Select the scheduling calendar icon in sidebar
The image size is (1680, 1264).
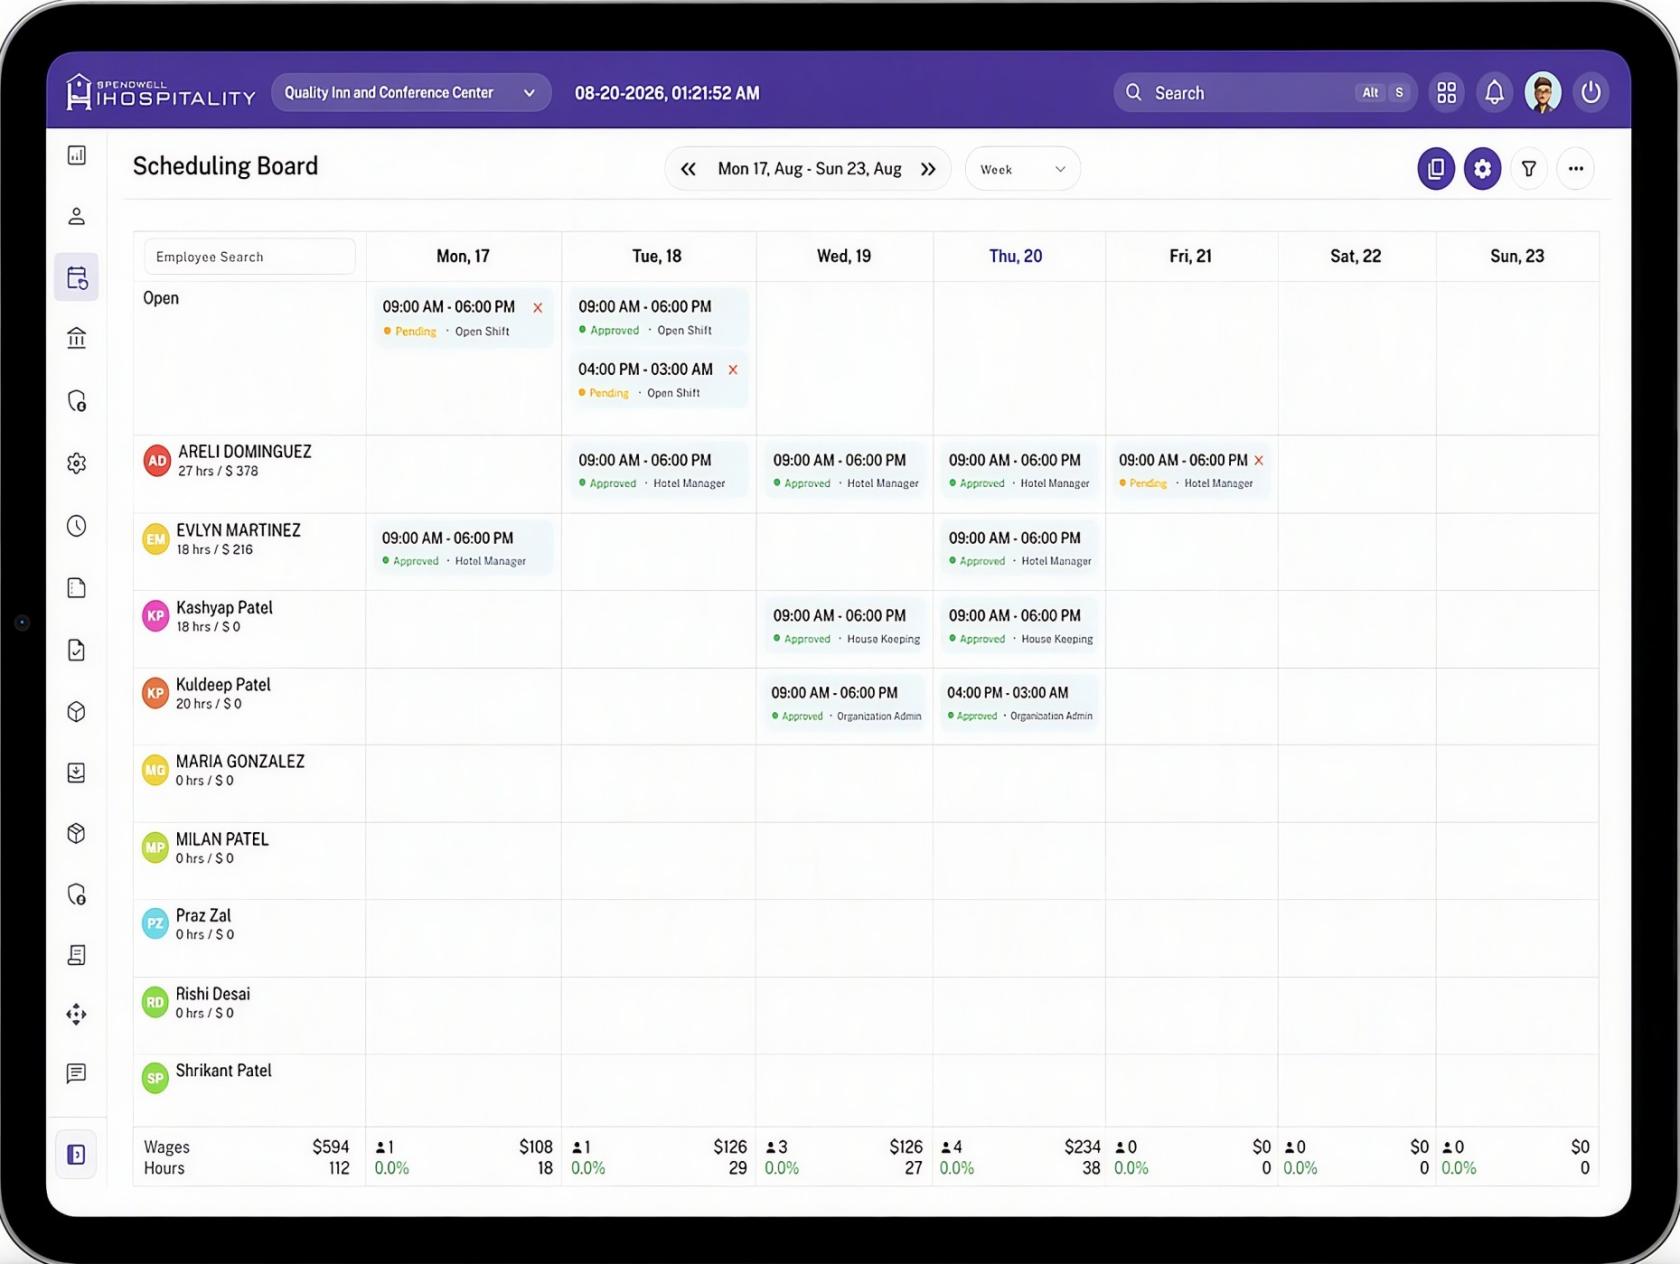[77, 277]
